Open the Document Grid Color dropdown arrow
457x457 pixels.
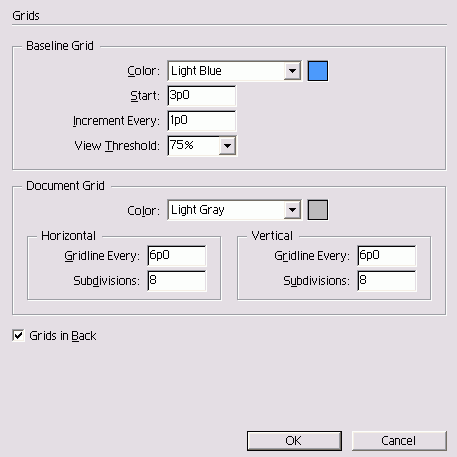tap(292, 210)
